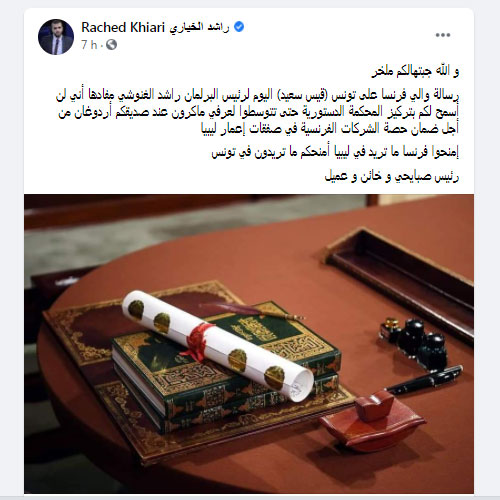Click the rolled paper scroll in photo
Viewport: 500px width, 500px height.
point(217,345)
